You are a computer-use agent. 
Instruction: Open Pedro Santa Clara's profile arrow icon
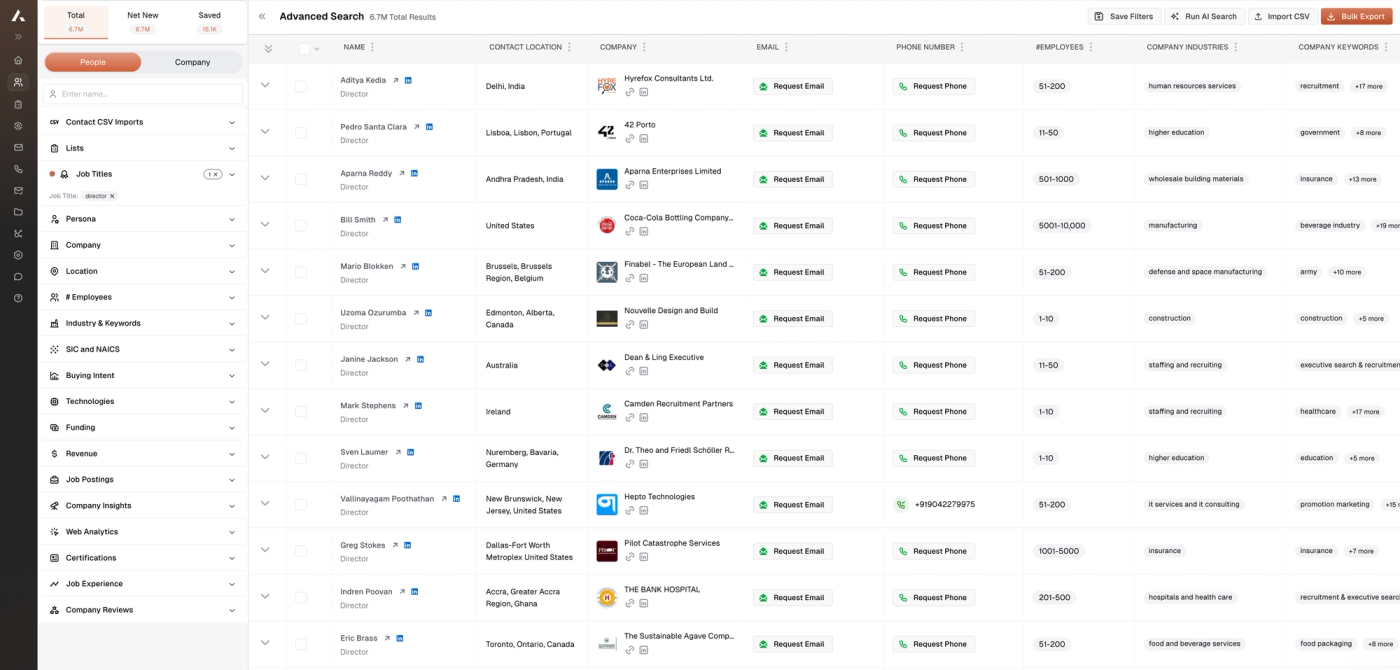tap(417, 127)
